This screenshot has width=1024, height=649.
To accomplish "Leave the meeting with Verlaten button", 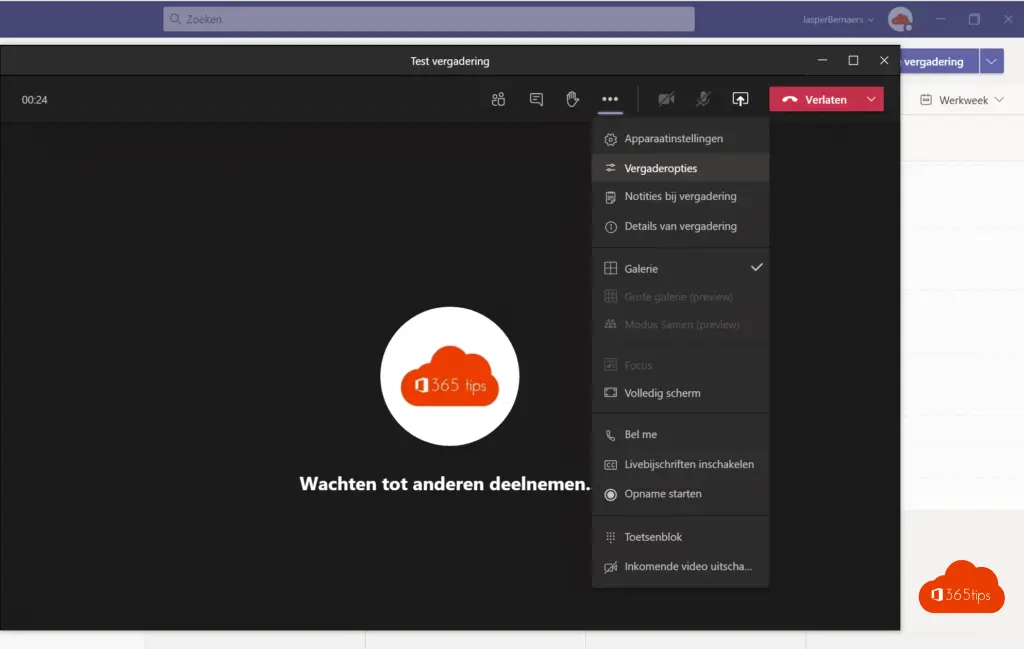I will (x=814, y=99).
